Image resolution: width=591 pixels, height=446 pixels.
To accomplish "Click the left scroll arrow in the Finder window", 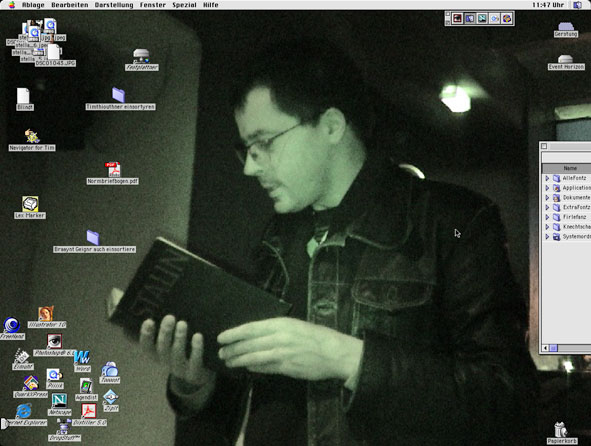I will [x=545, y=348].
